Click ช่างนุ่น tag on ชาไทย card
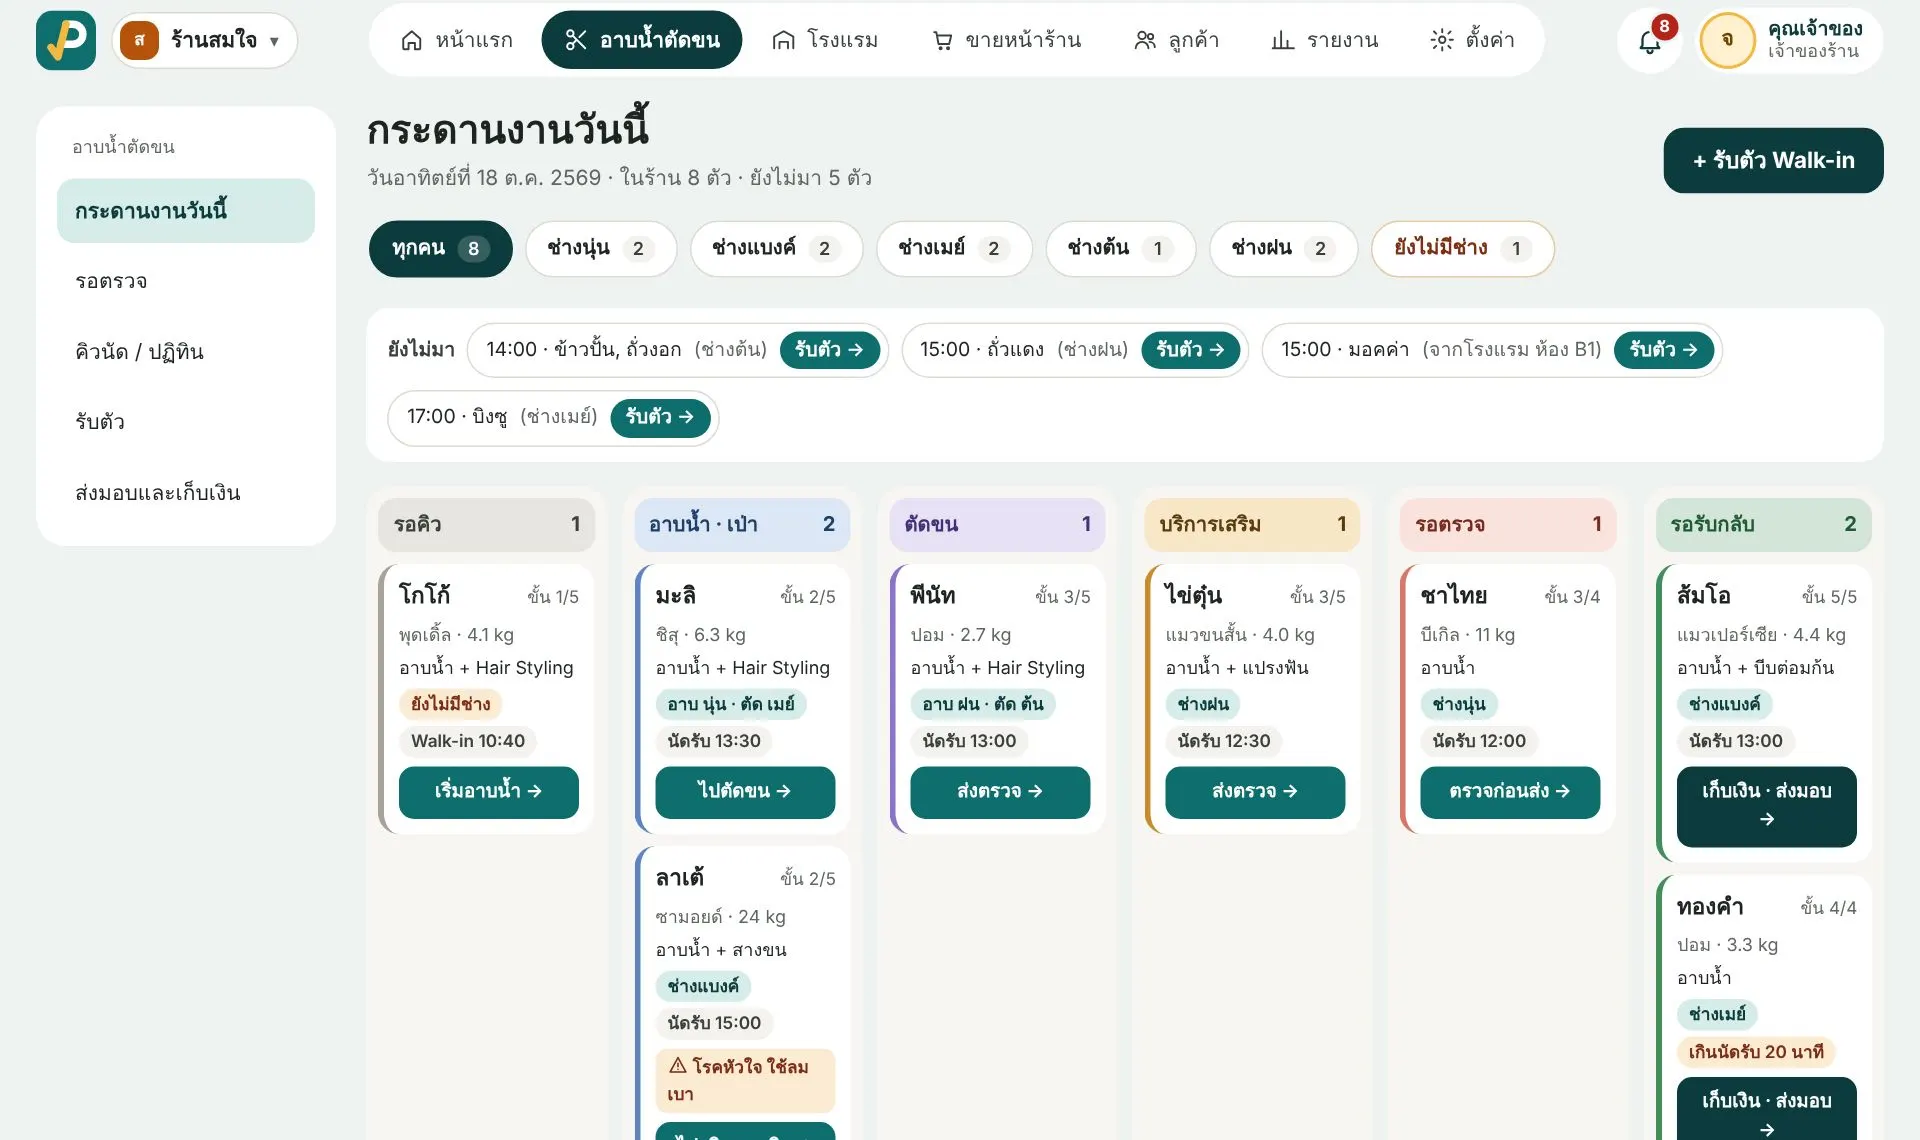This screenshot has width=1920, height=1140. [1459, 704]
